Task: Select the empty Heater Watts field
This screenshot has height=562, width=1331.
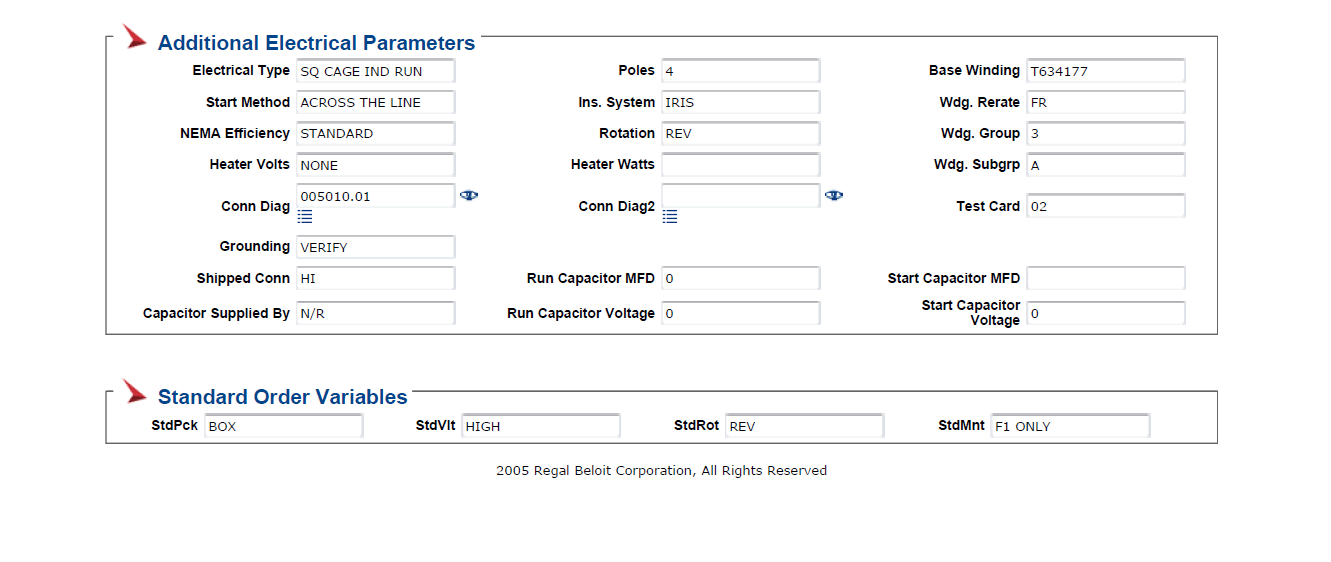Action: pos(741,165)
